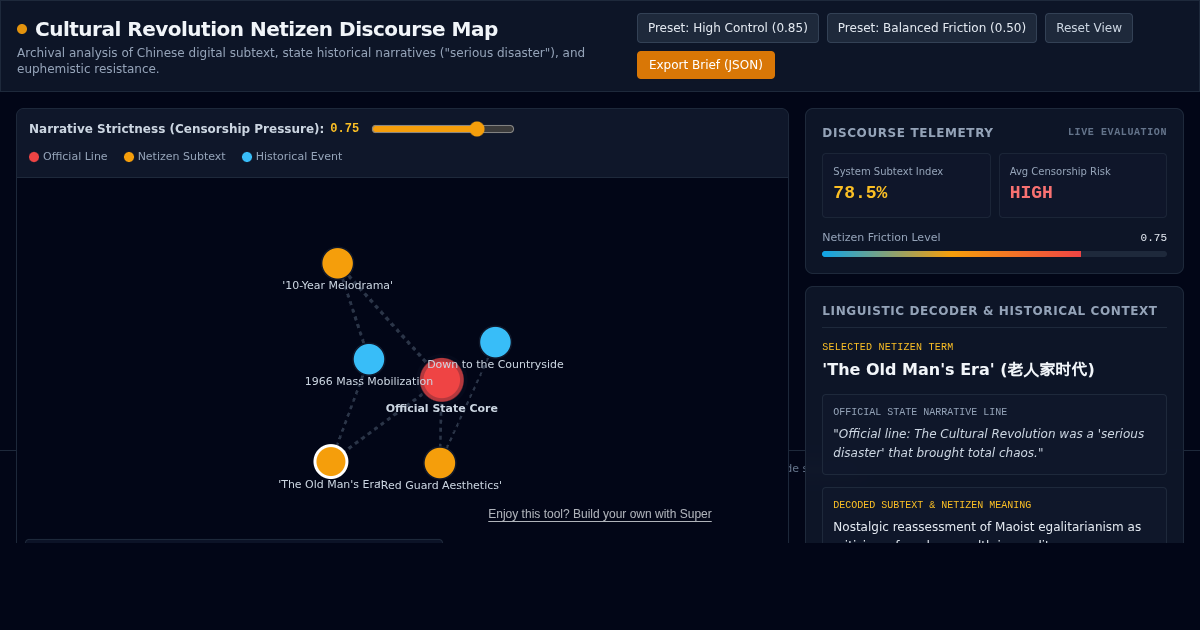Click the Linguistic Decoder & Historical Context heading
Viewport: 1200px width, 630px height.
(990, 311)
